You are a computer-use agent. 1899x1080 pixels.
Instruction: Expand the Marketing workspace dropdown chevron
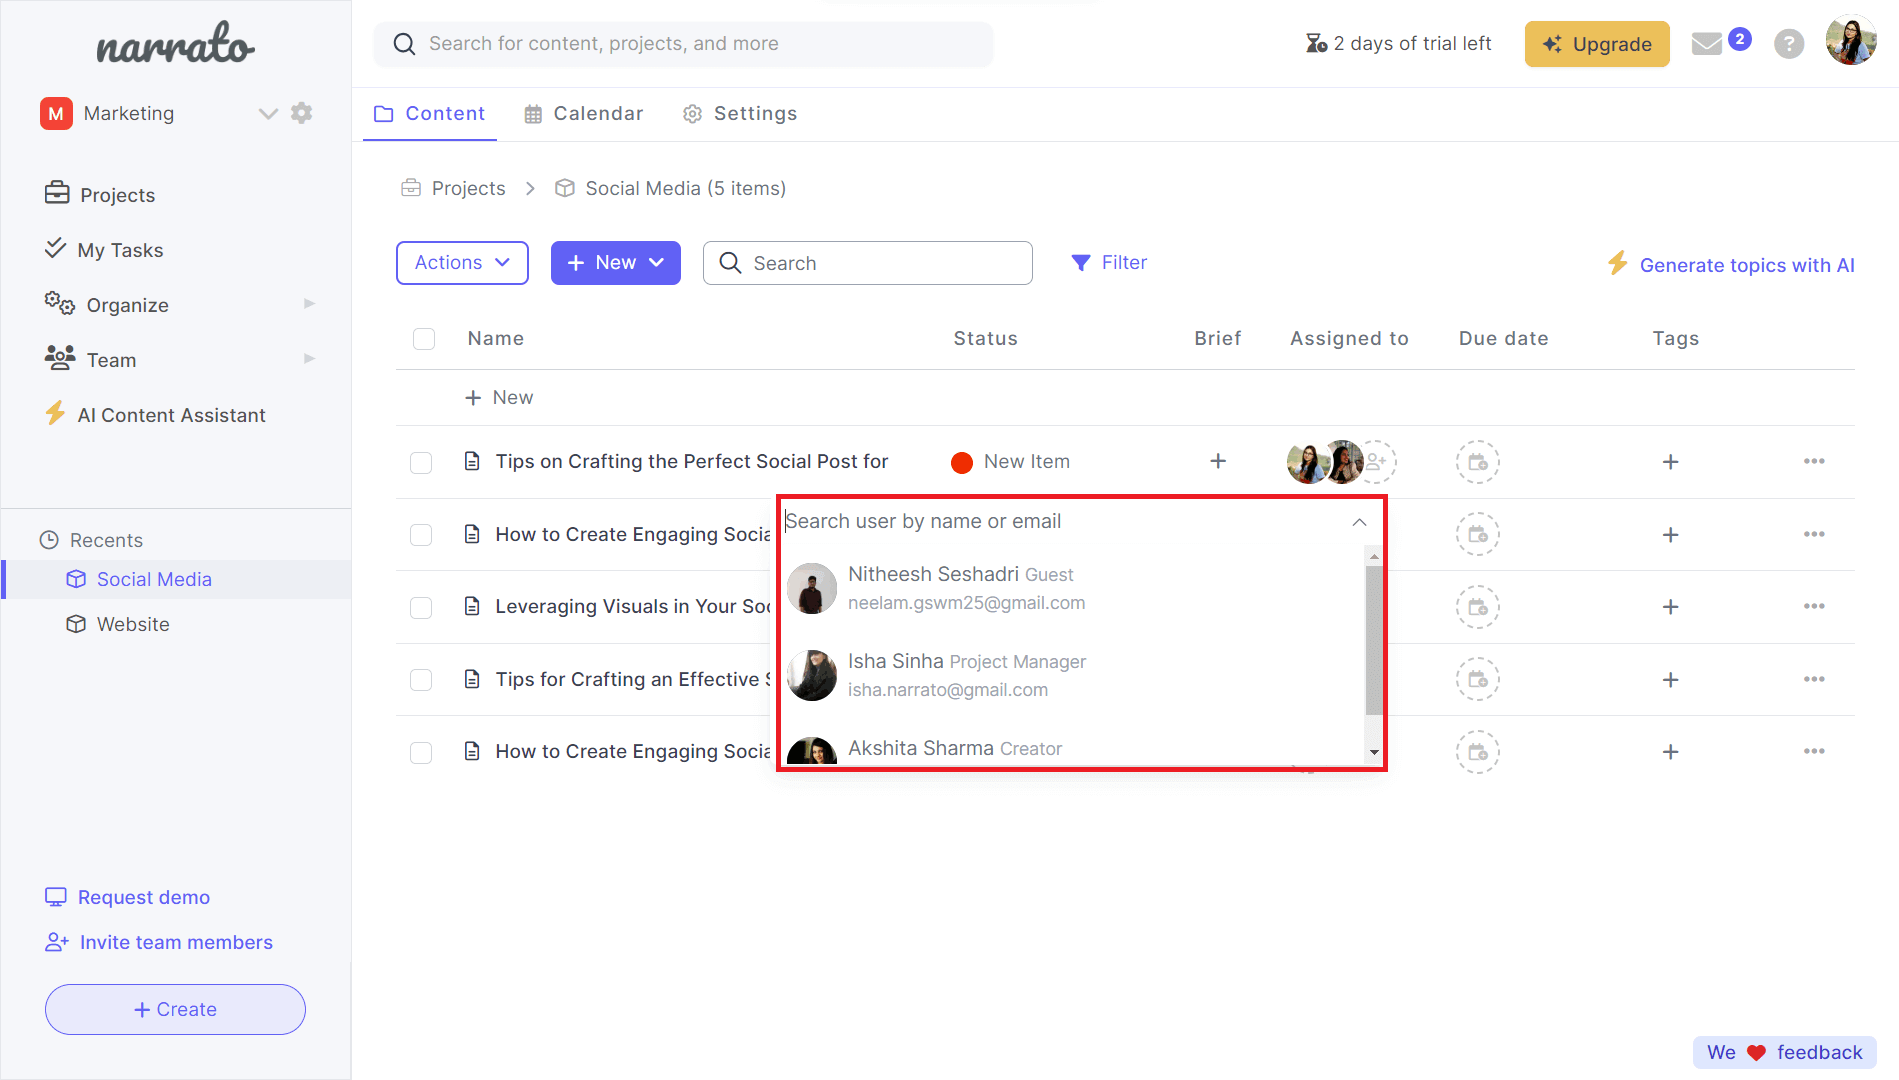click(267, 114)
